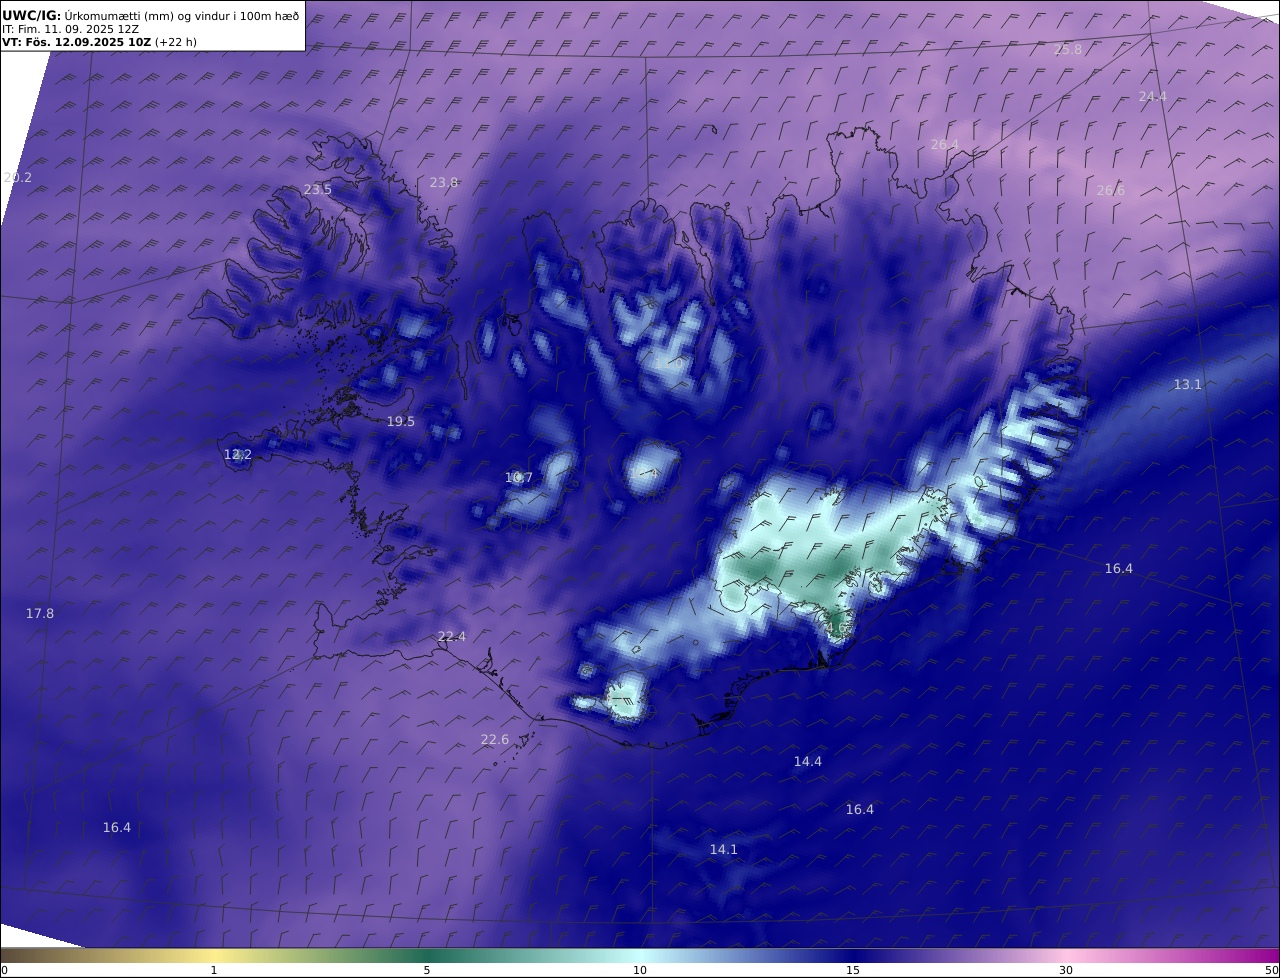The height and width of the screenshot is (978, 1280).
Task: Click the colorbar tick label 10
Action: pyautogui.click(x=640, y=970)
